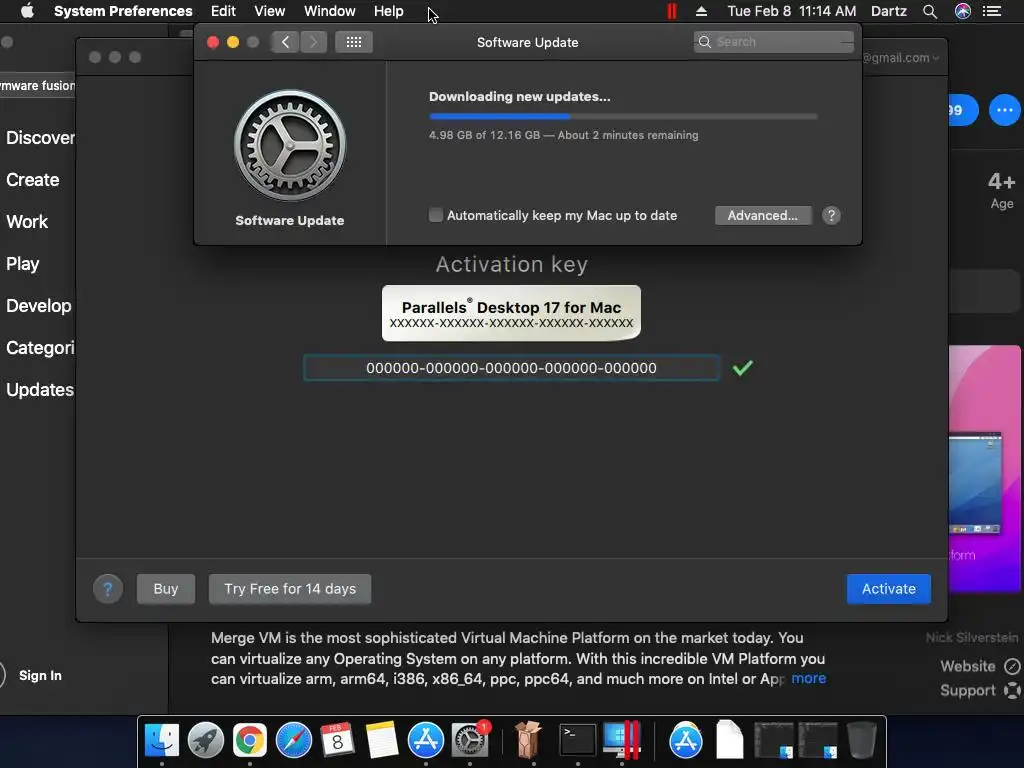Open the Support link in App Store
The width and height of the screenshot is (1024, 768).
point(979,690)
